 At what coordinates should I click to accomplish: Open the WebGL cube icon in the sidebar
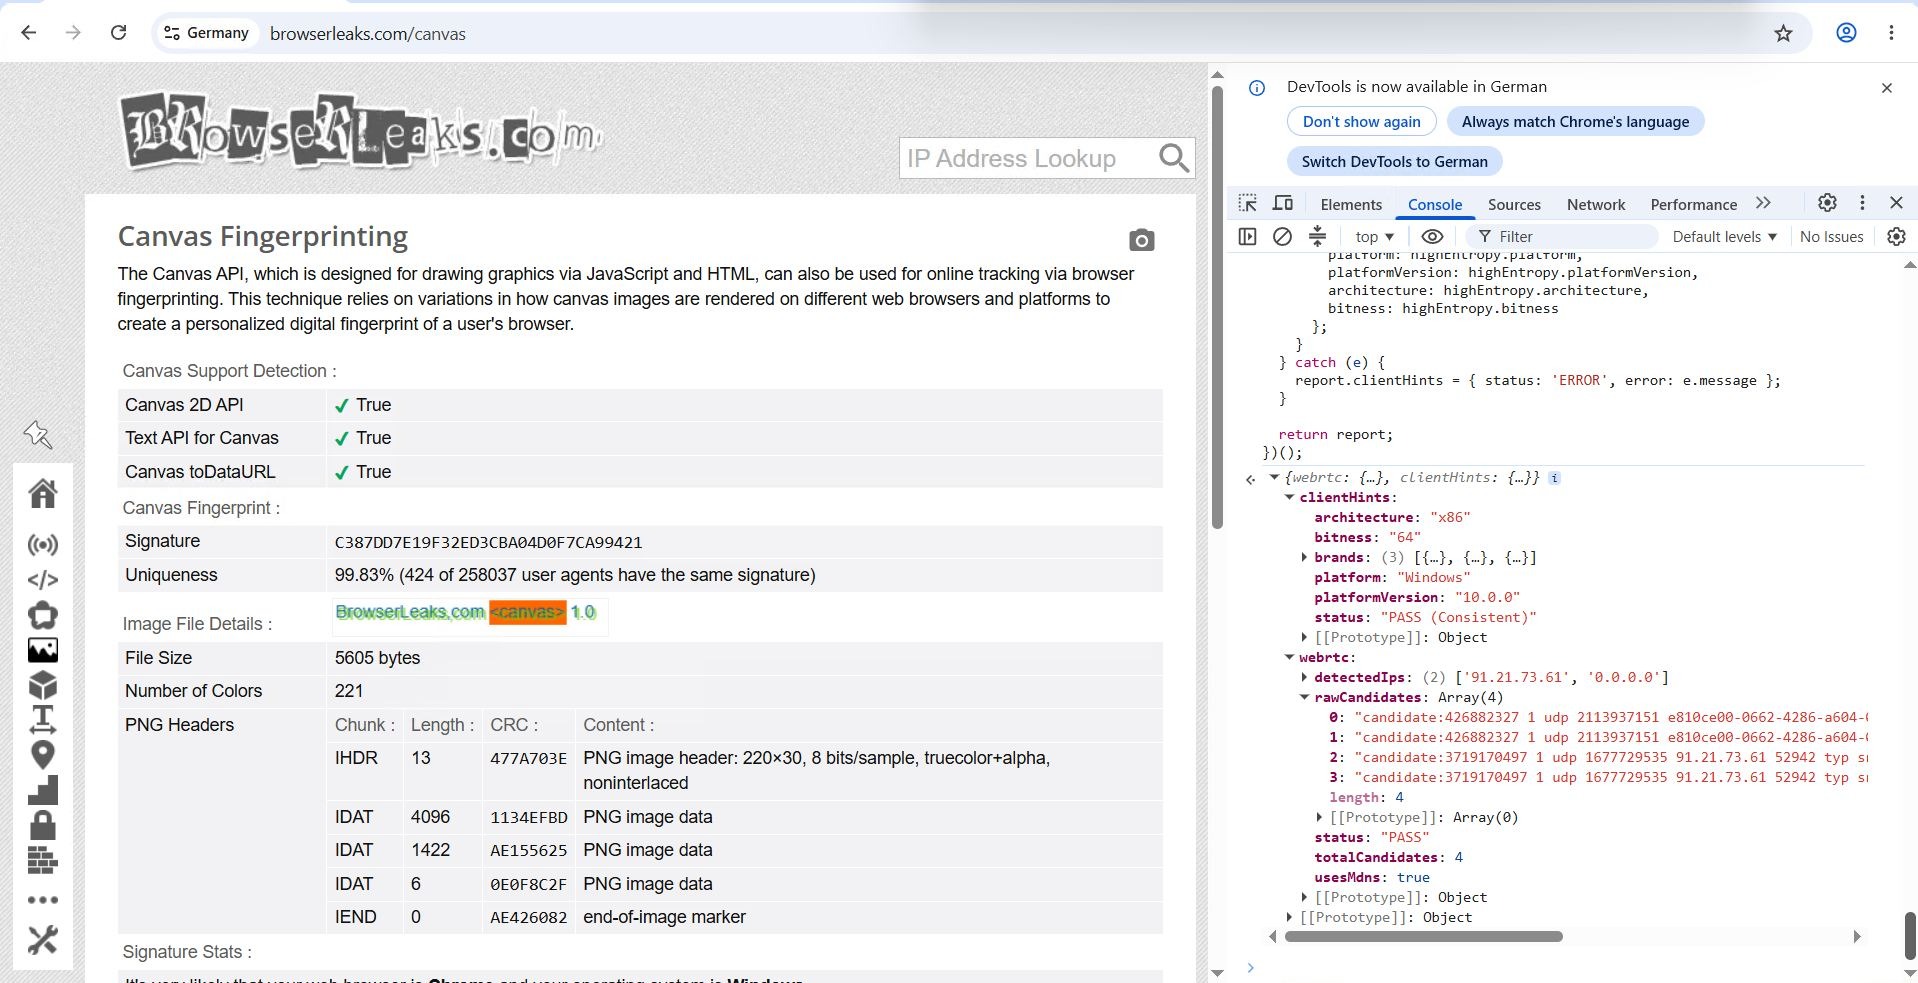(x=43, y=685)
